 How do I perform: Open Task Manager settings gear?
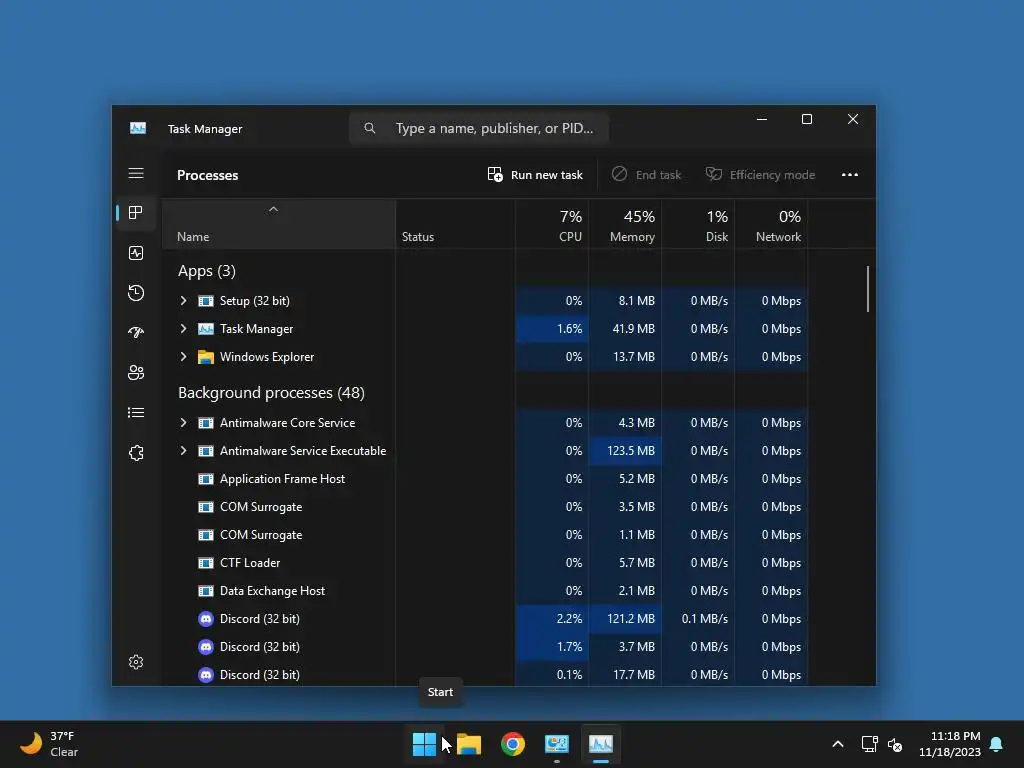coord(136,662)
